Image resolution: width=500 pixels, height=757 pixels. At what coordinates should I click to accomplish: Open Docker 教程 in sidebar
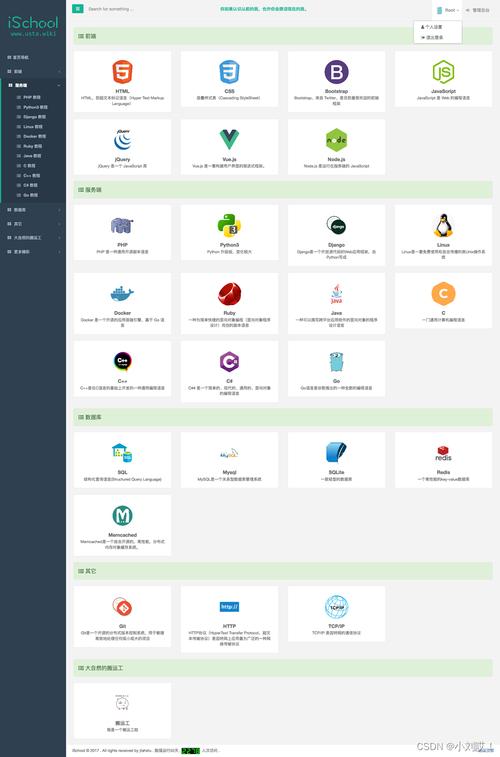pos(33,136)
